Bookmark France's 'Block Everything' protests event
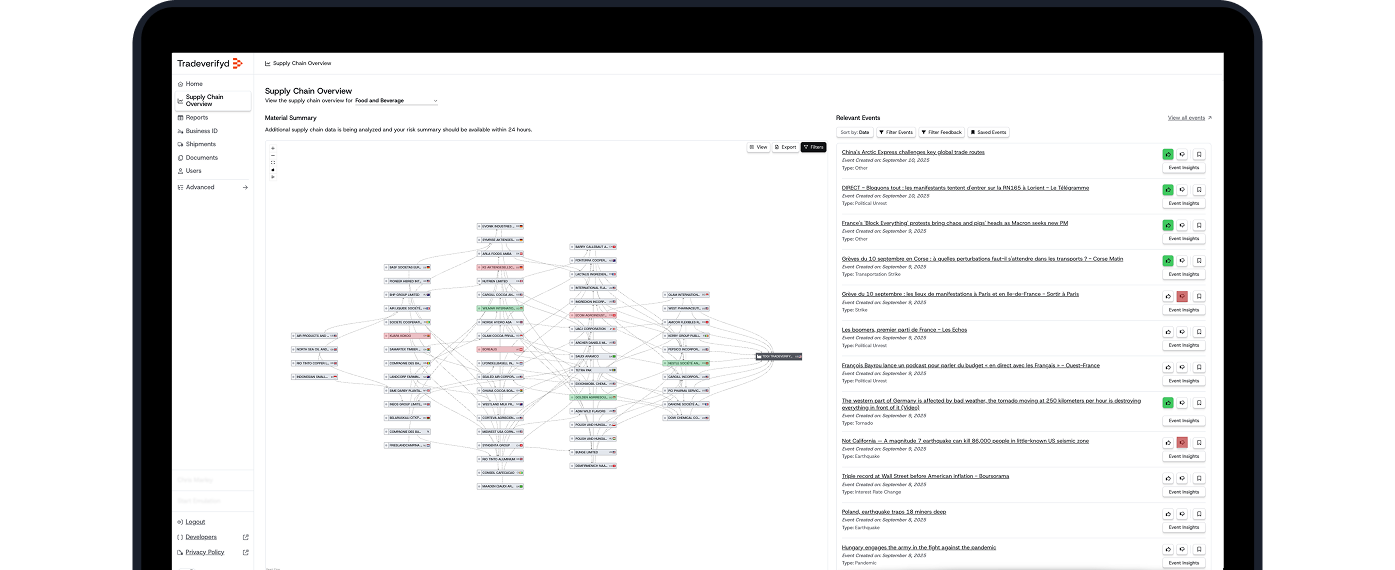Viewport: 1395px width, 570px height. [x=1199, y=225]
